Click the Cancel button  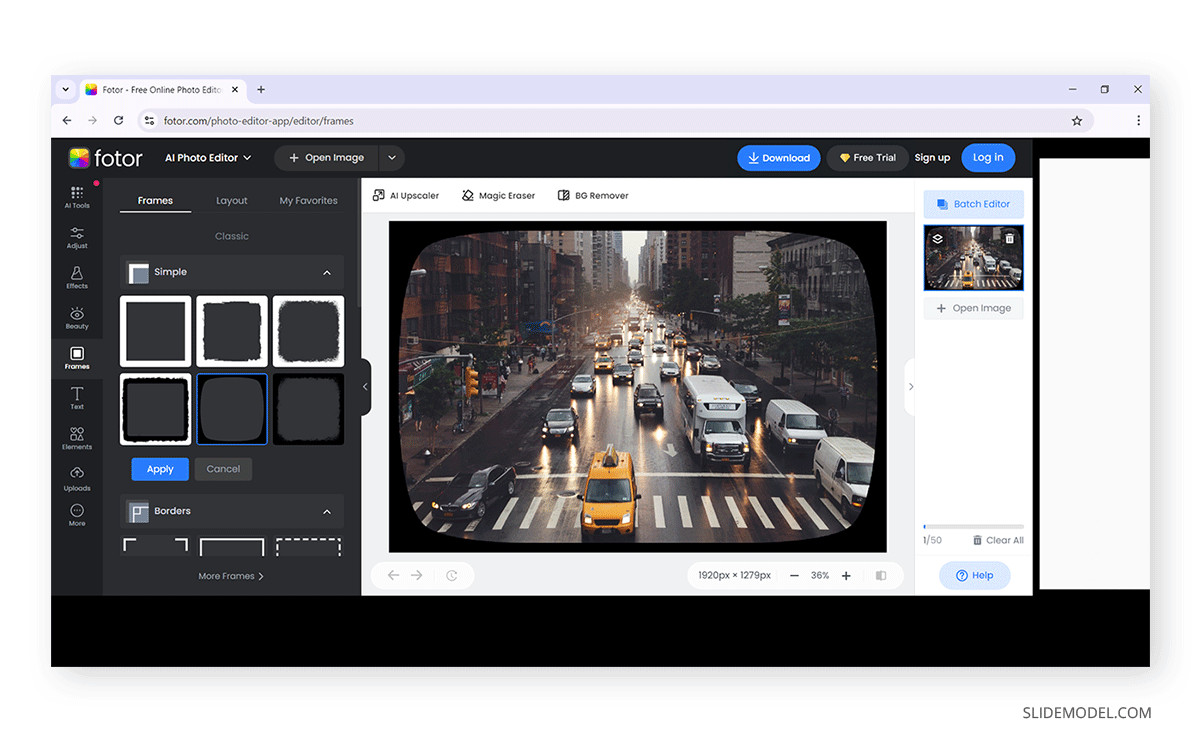coord(223,469)
